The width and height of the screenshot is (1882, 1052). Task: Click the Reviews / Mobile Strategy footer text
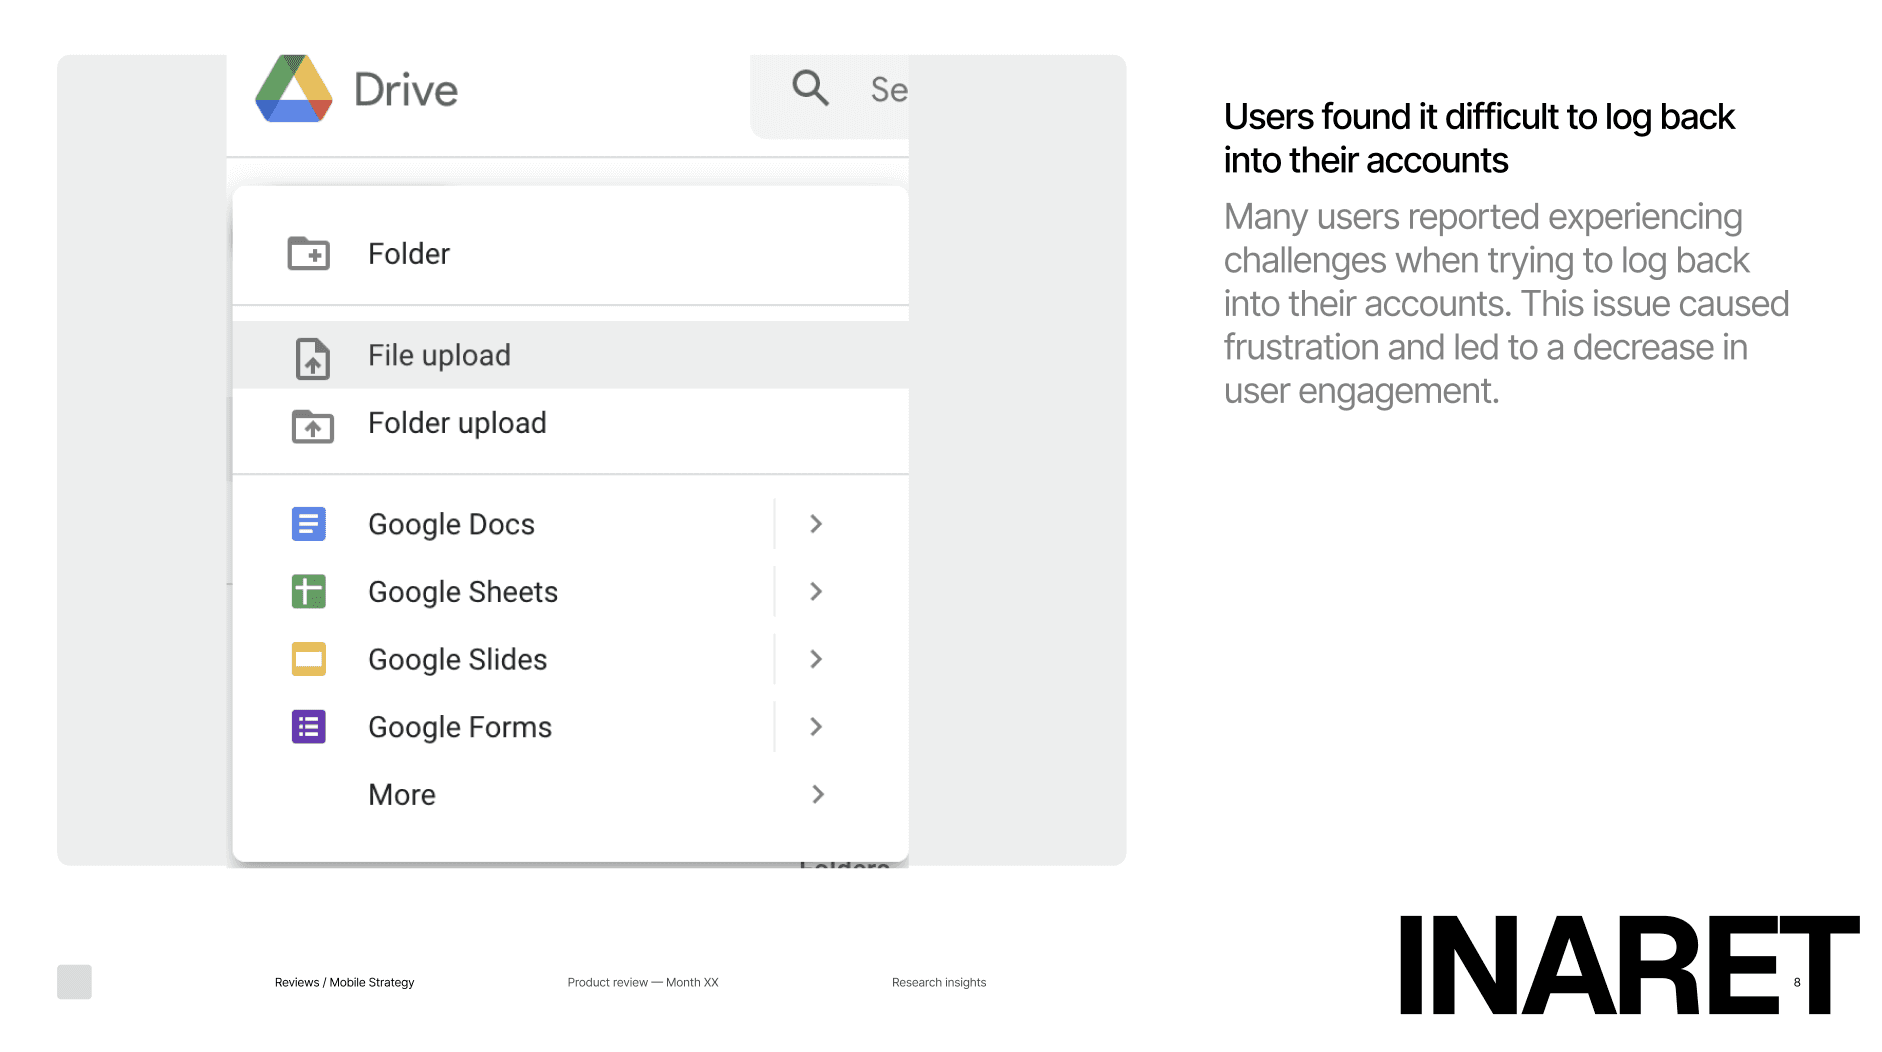344,983
